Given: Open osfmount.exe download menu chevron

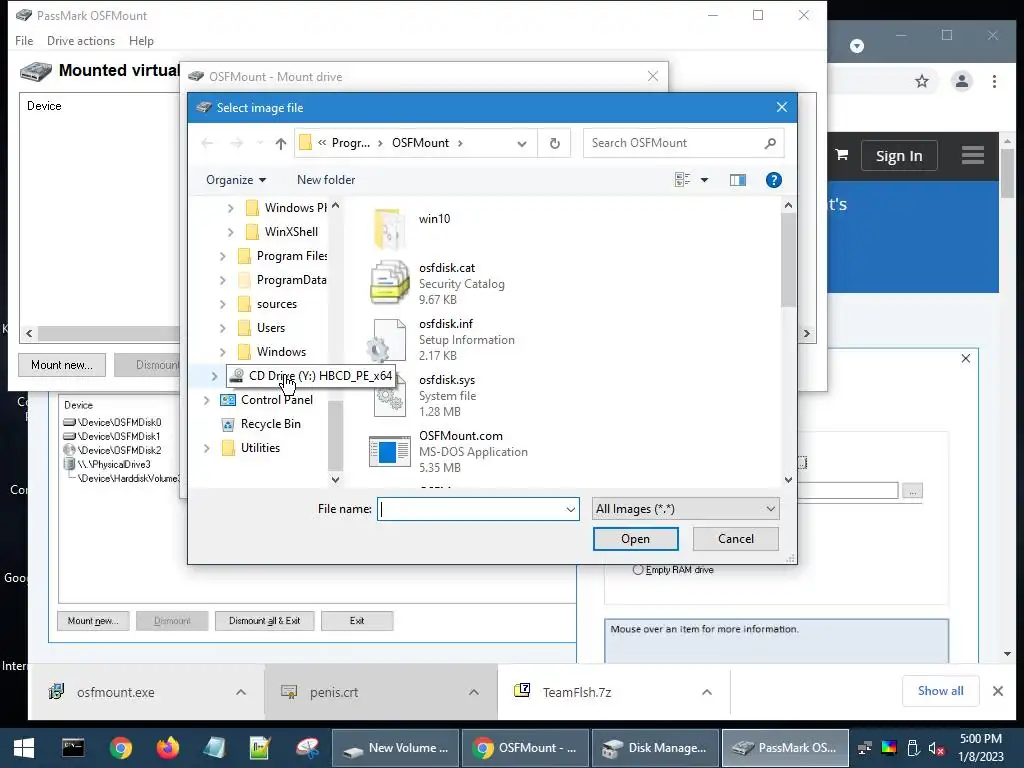Looking at the screenshot, I should (x=241, y=692).
